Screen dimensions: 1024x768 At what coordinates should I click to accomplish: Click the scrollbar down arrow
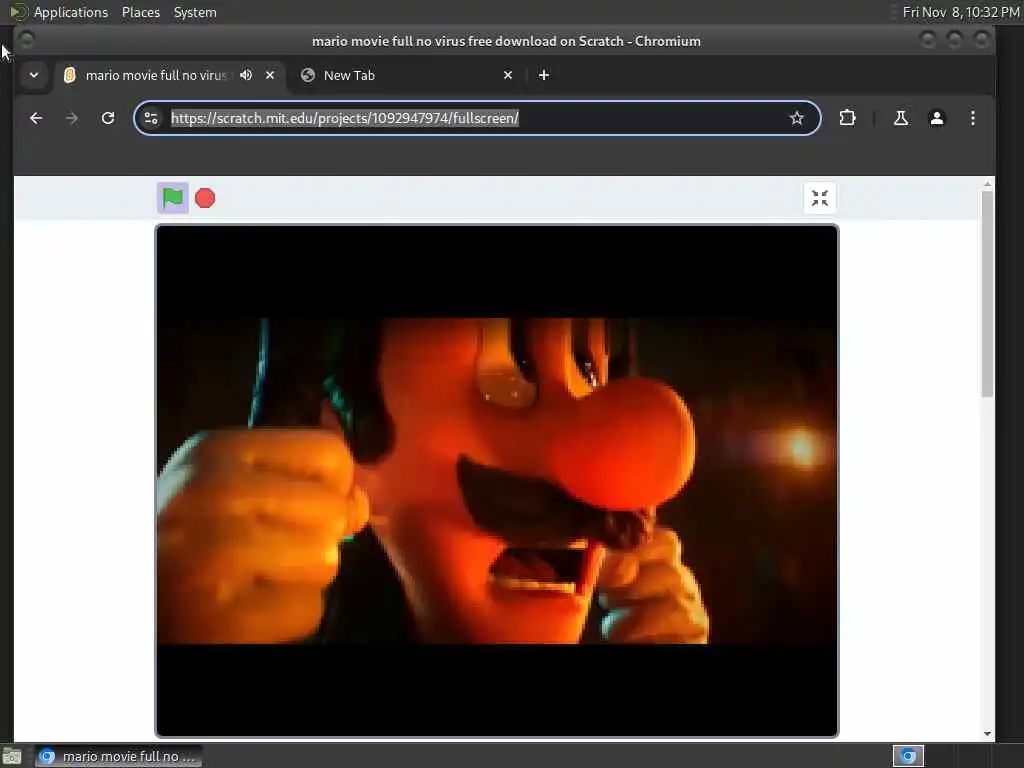[x=987, y=734]
